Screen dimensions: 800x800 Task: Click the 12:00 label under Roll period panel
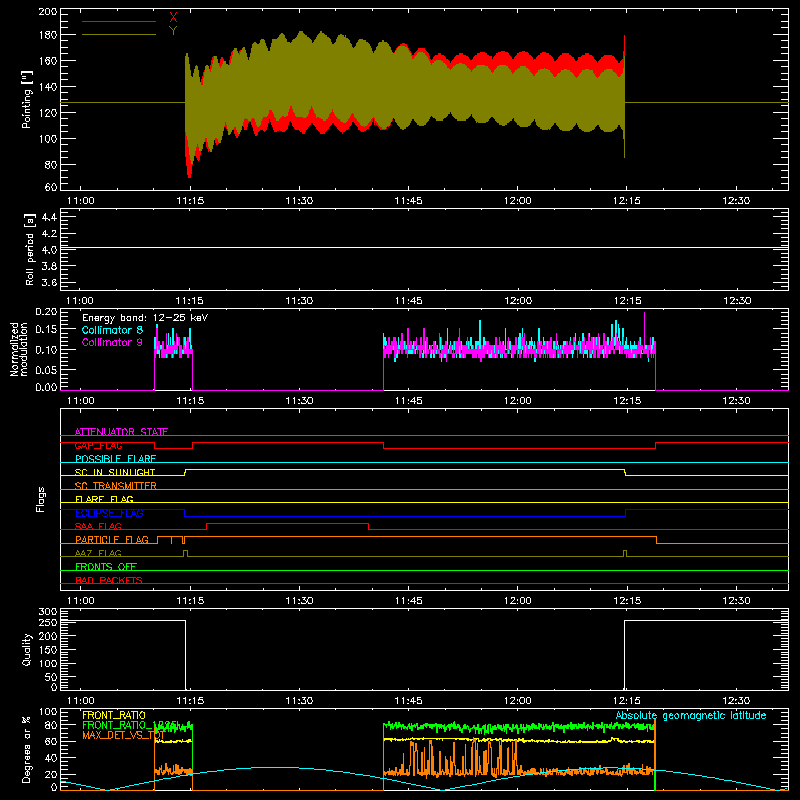click(518, 301)
